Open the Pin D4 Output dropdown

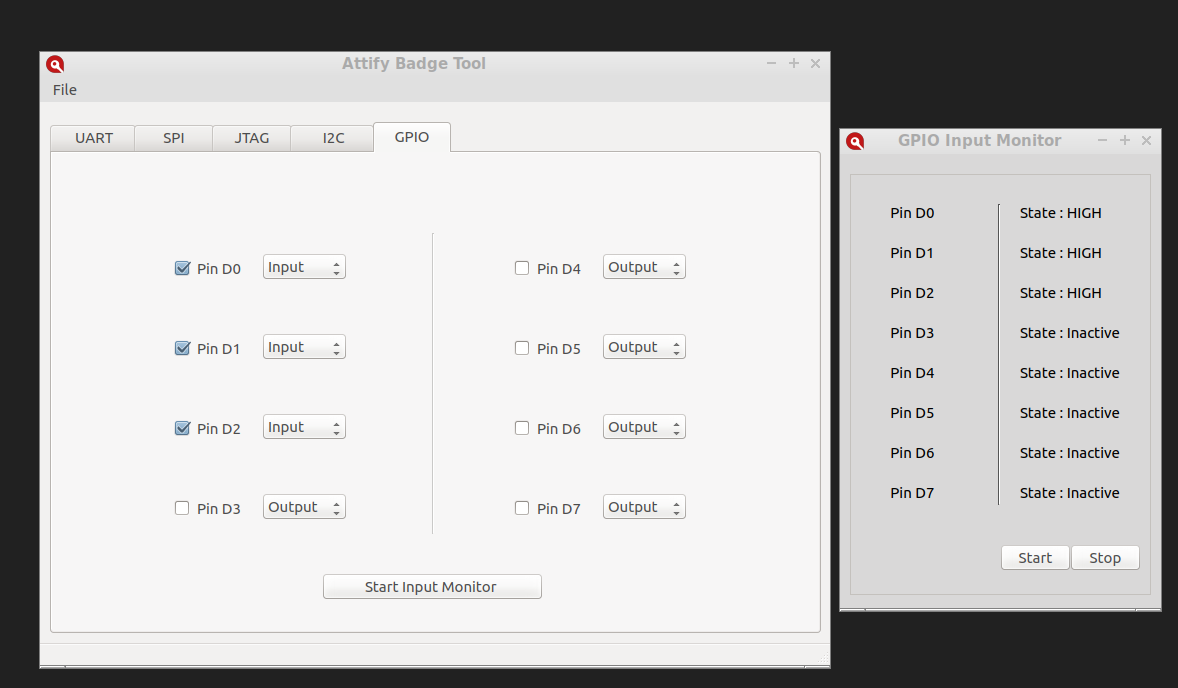644,267
